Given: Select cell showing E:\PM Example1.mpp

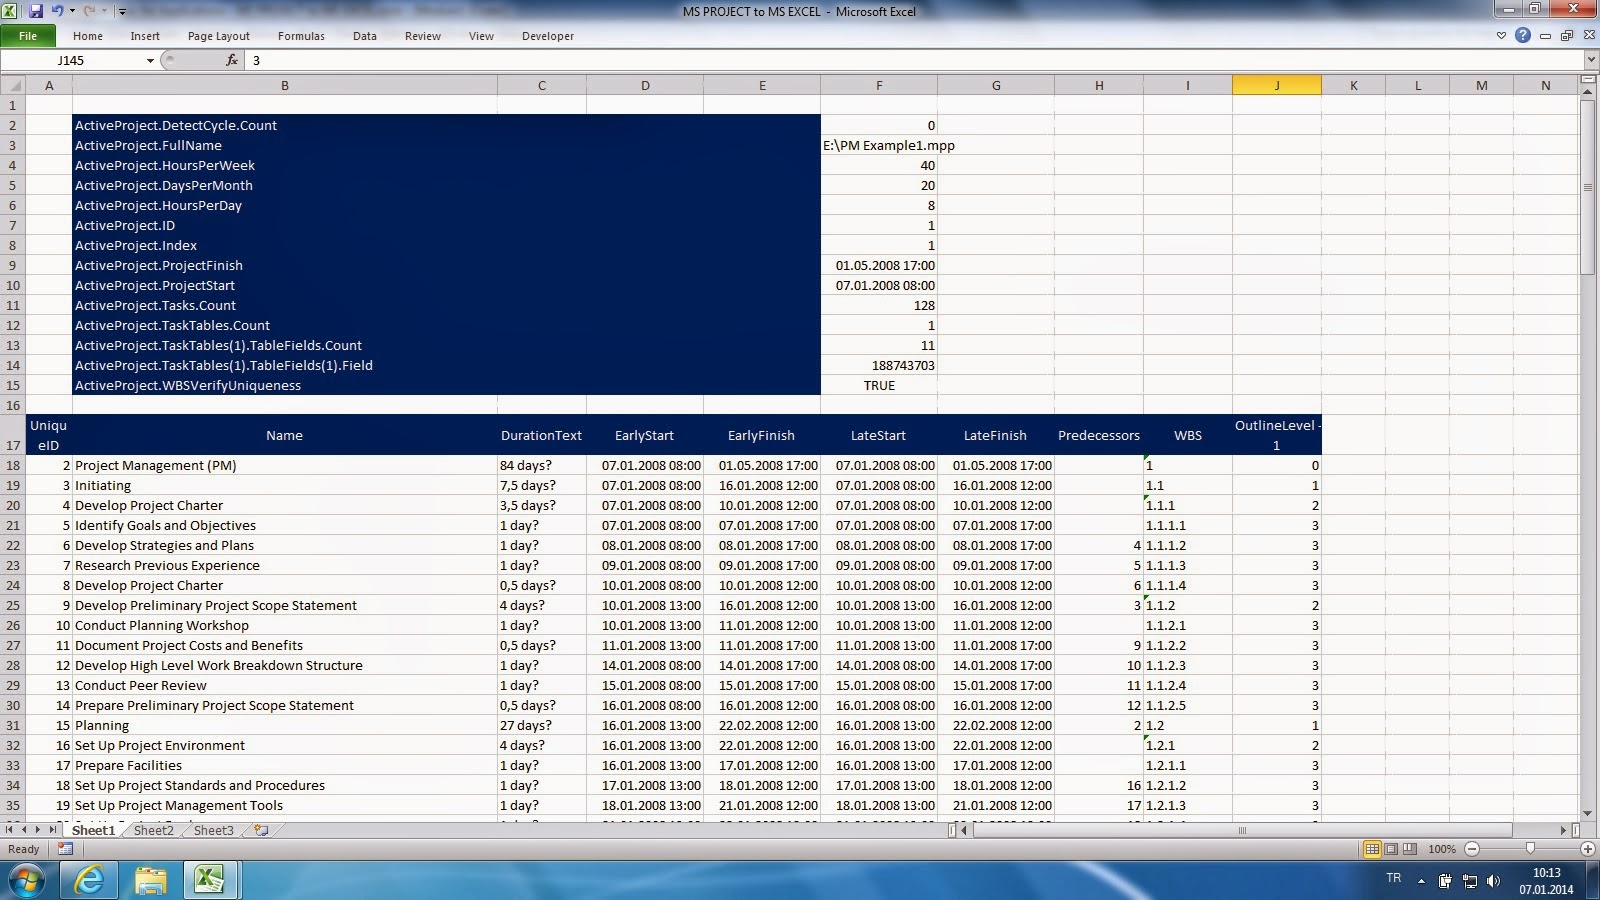Looking at the screenshot, I should click(879, 145).
